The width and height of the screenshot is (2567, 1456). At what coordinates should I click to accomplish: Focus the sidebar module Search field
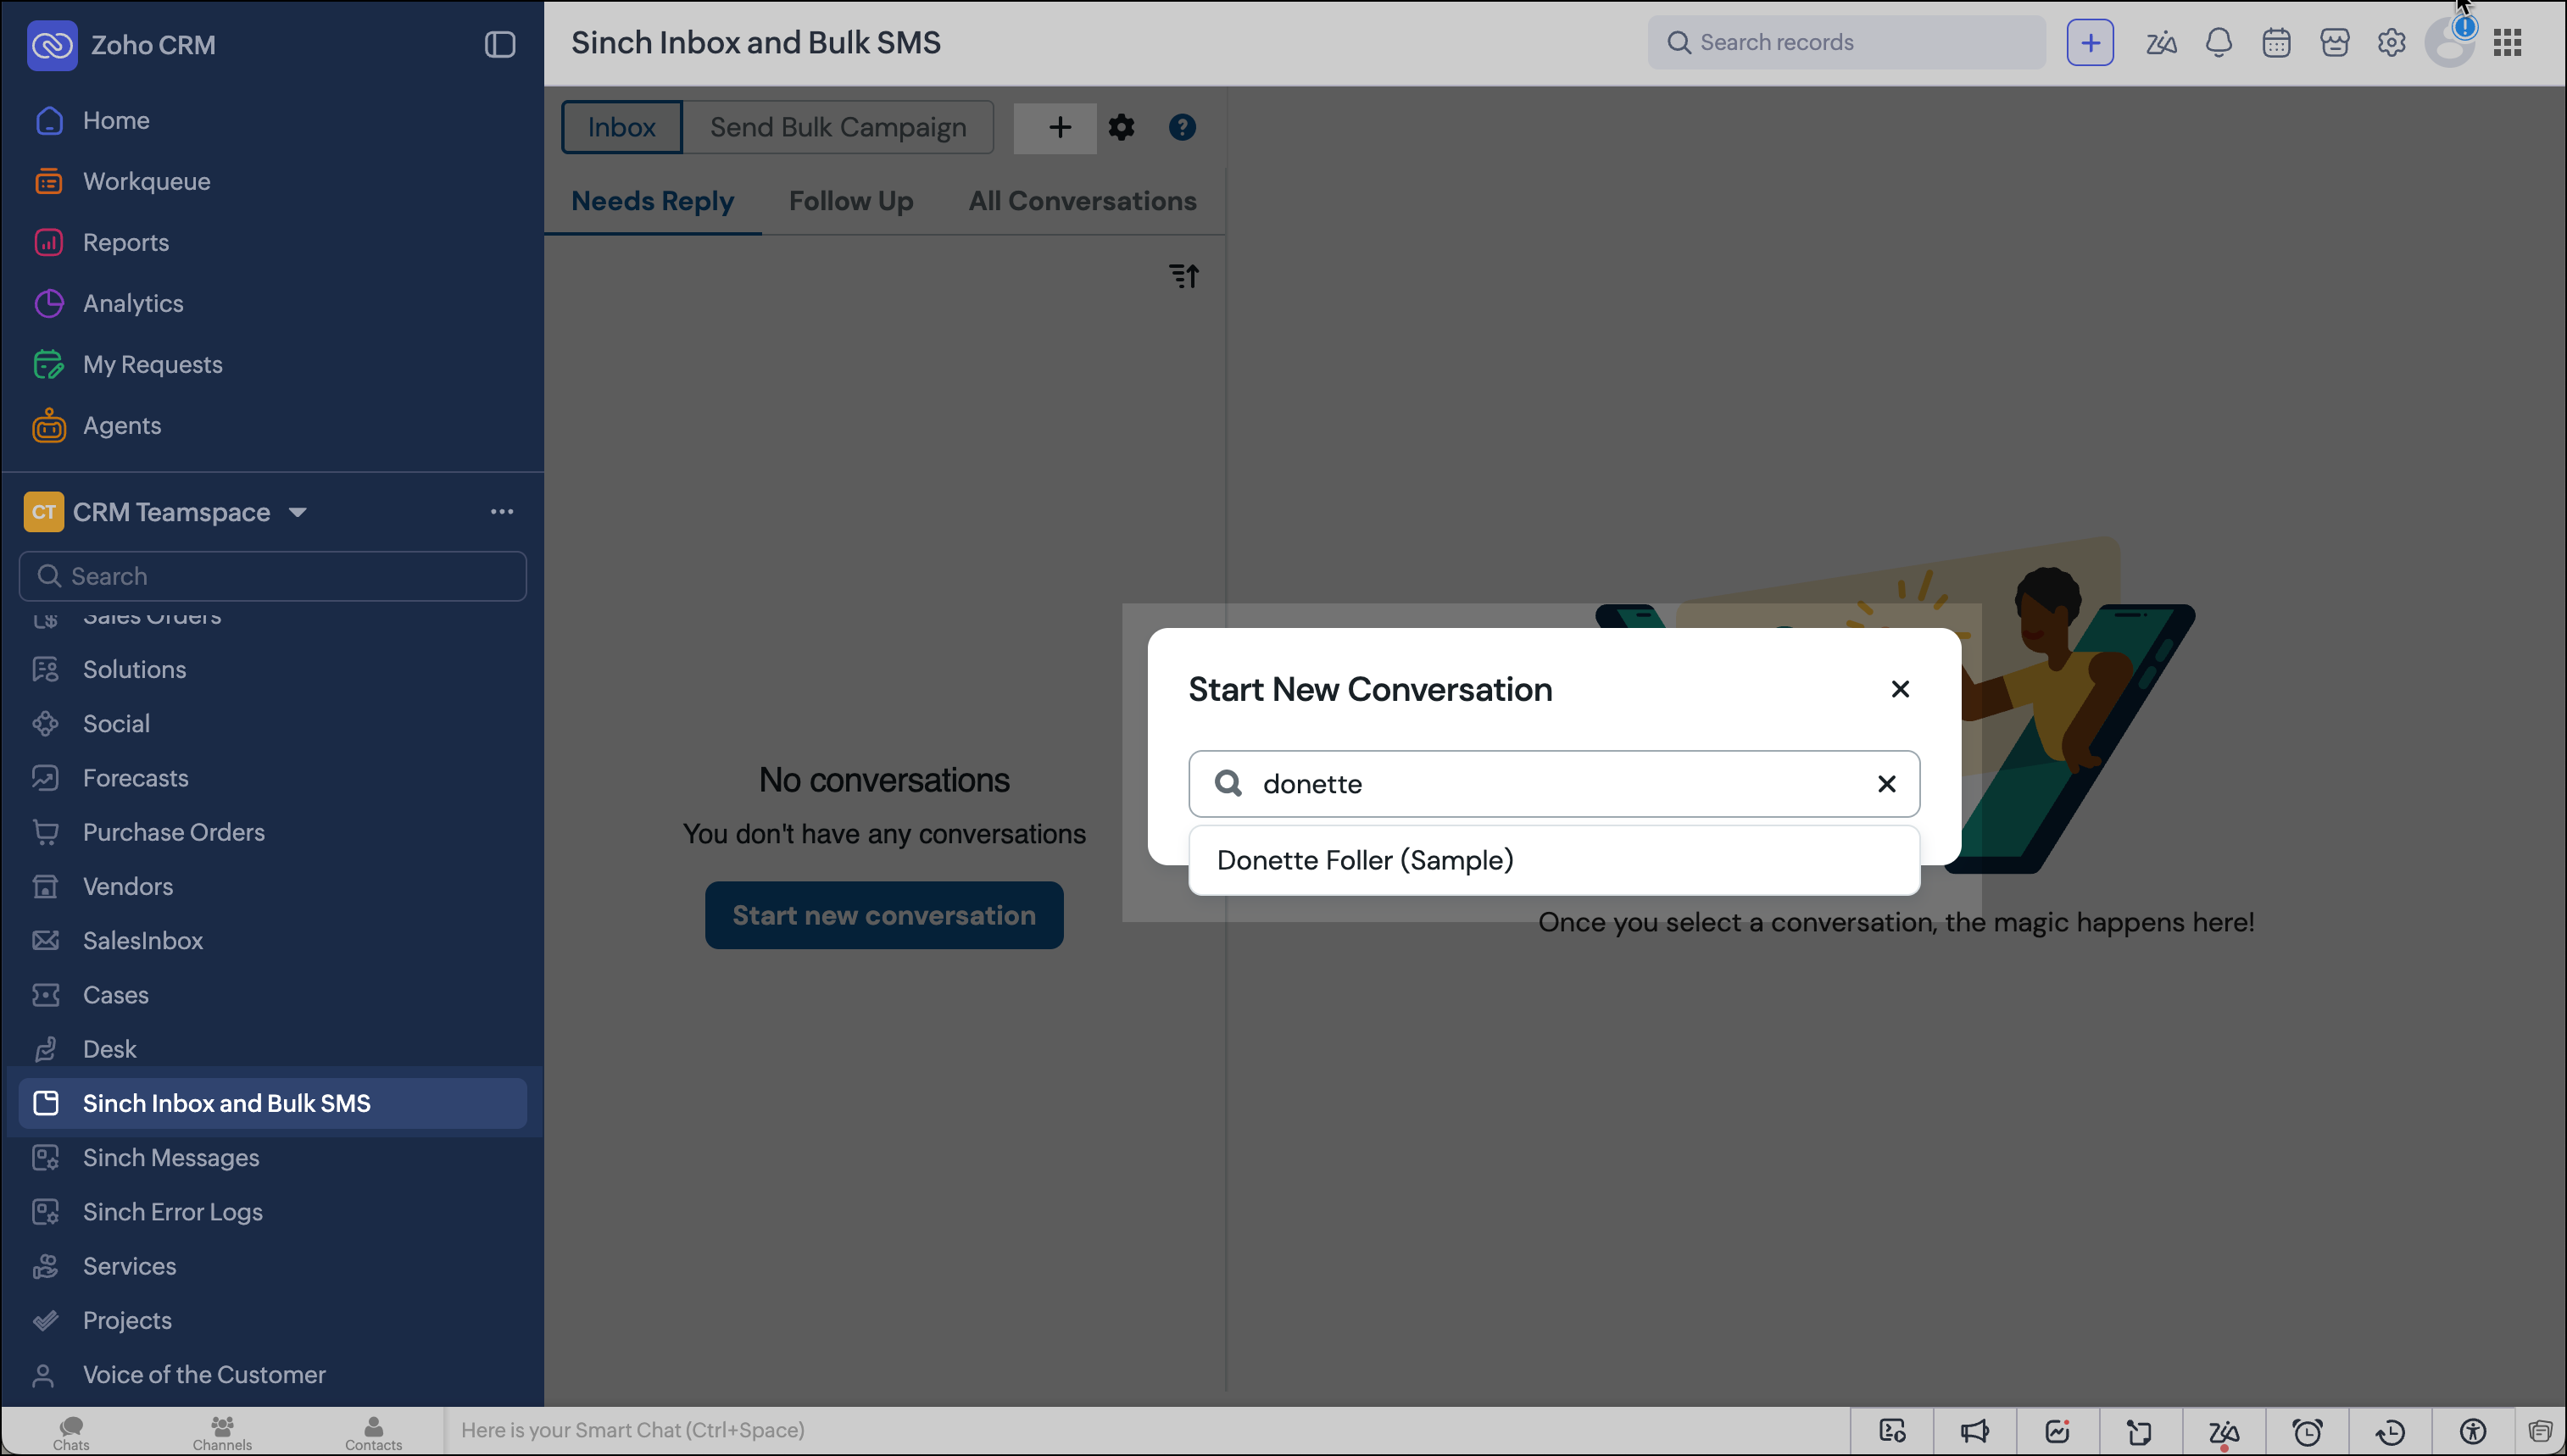[x=272, y=577]
